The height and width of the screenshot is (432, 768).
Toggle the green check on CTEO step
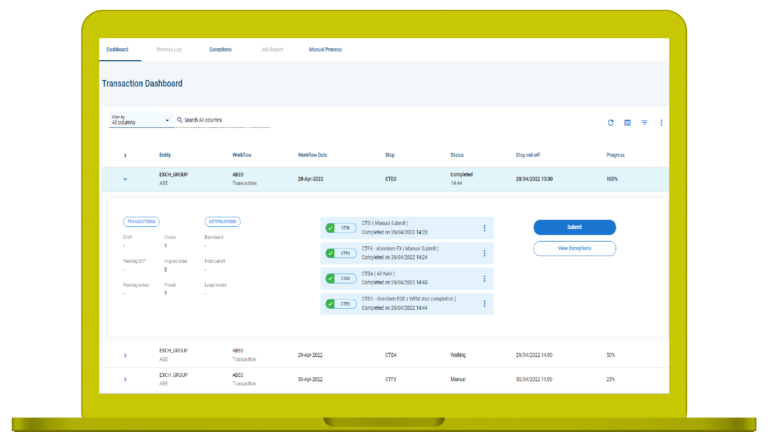(x=331, y=304)
